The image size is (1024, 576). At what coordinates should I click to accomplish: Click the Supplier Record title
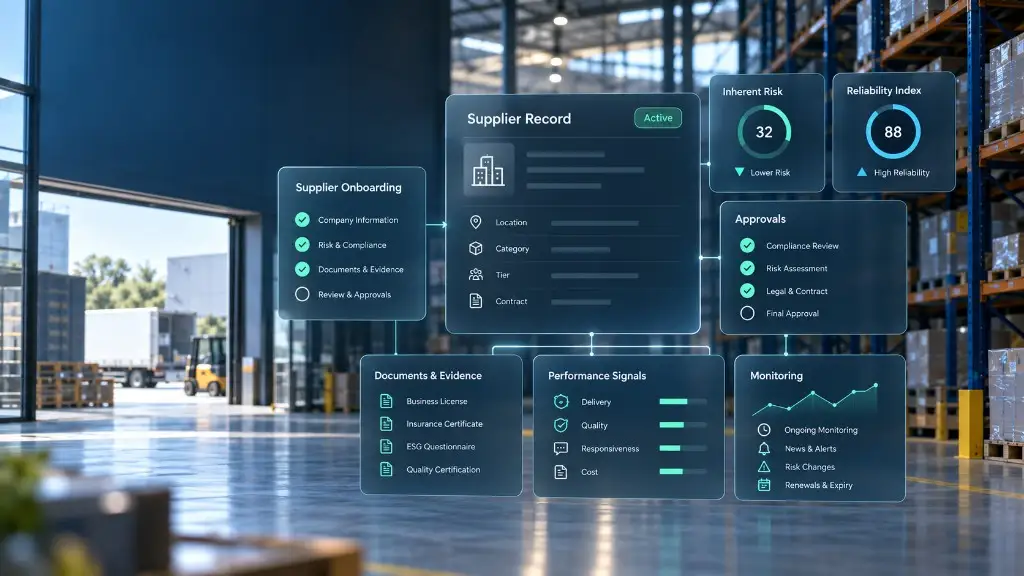click(519, 119)
